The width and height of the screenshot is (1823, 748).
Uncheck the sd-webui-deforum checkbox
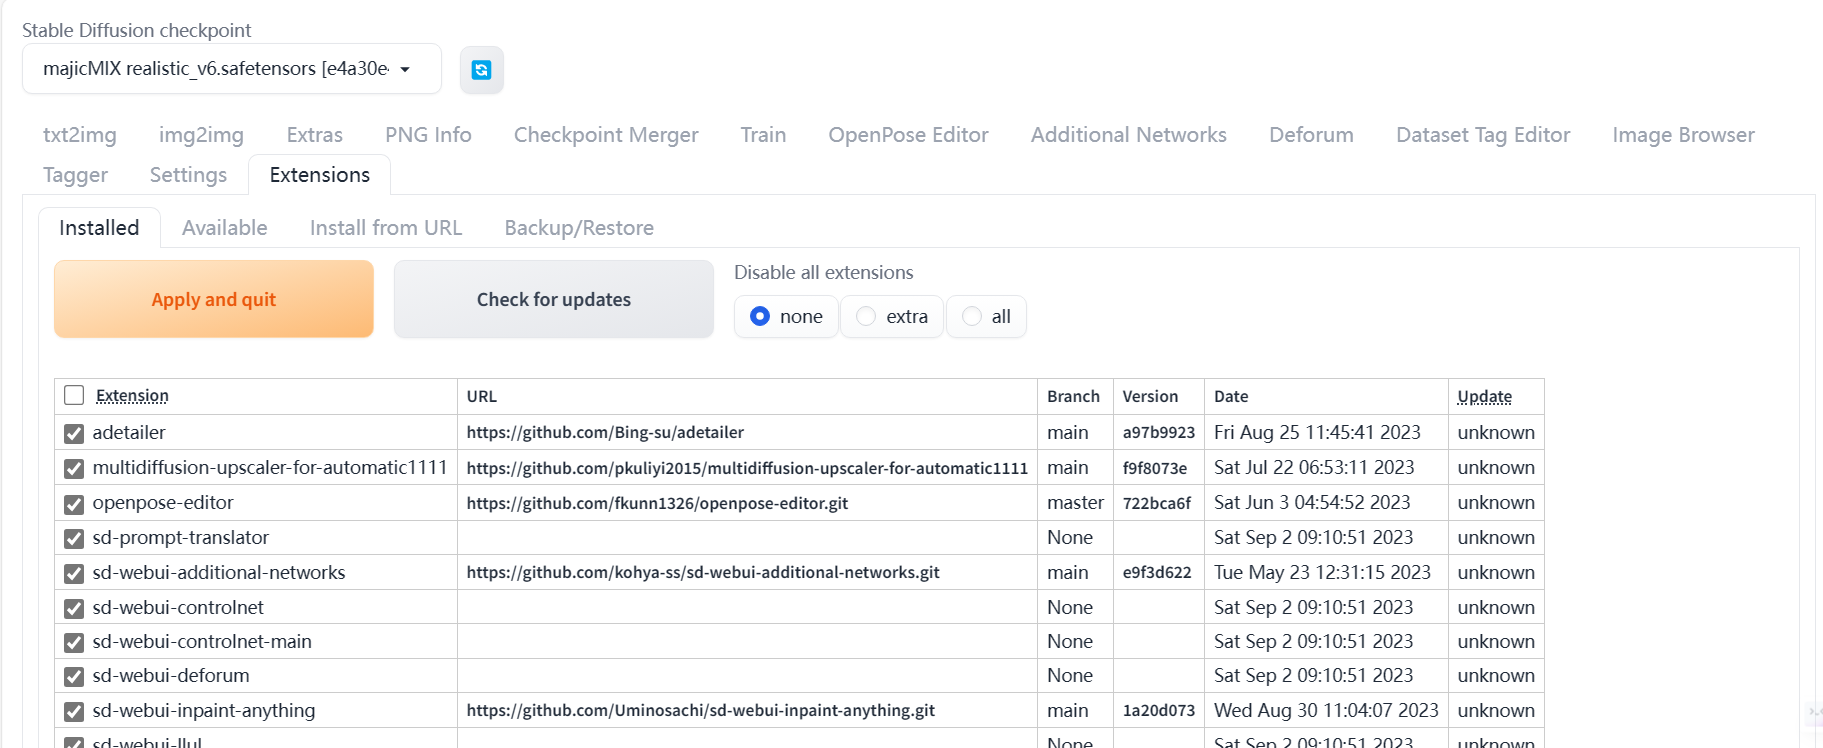[74, 676]
